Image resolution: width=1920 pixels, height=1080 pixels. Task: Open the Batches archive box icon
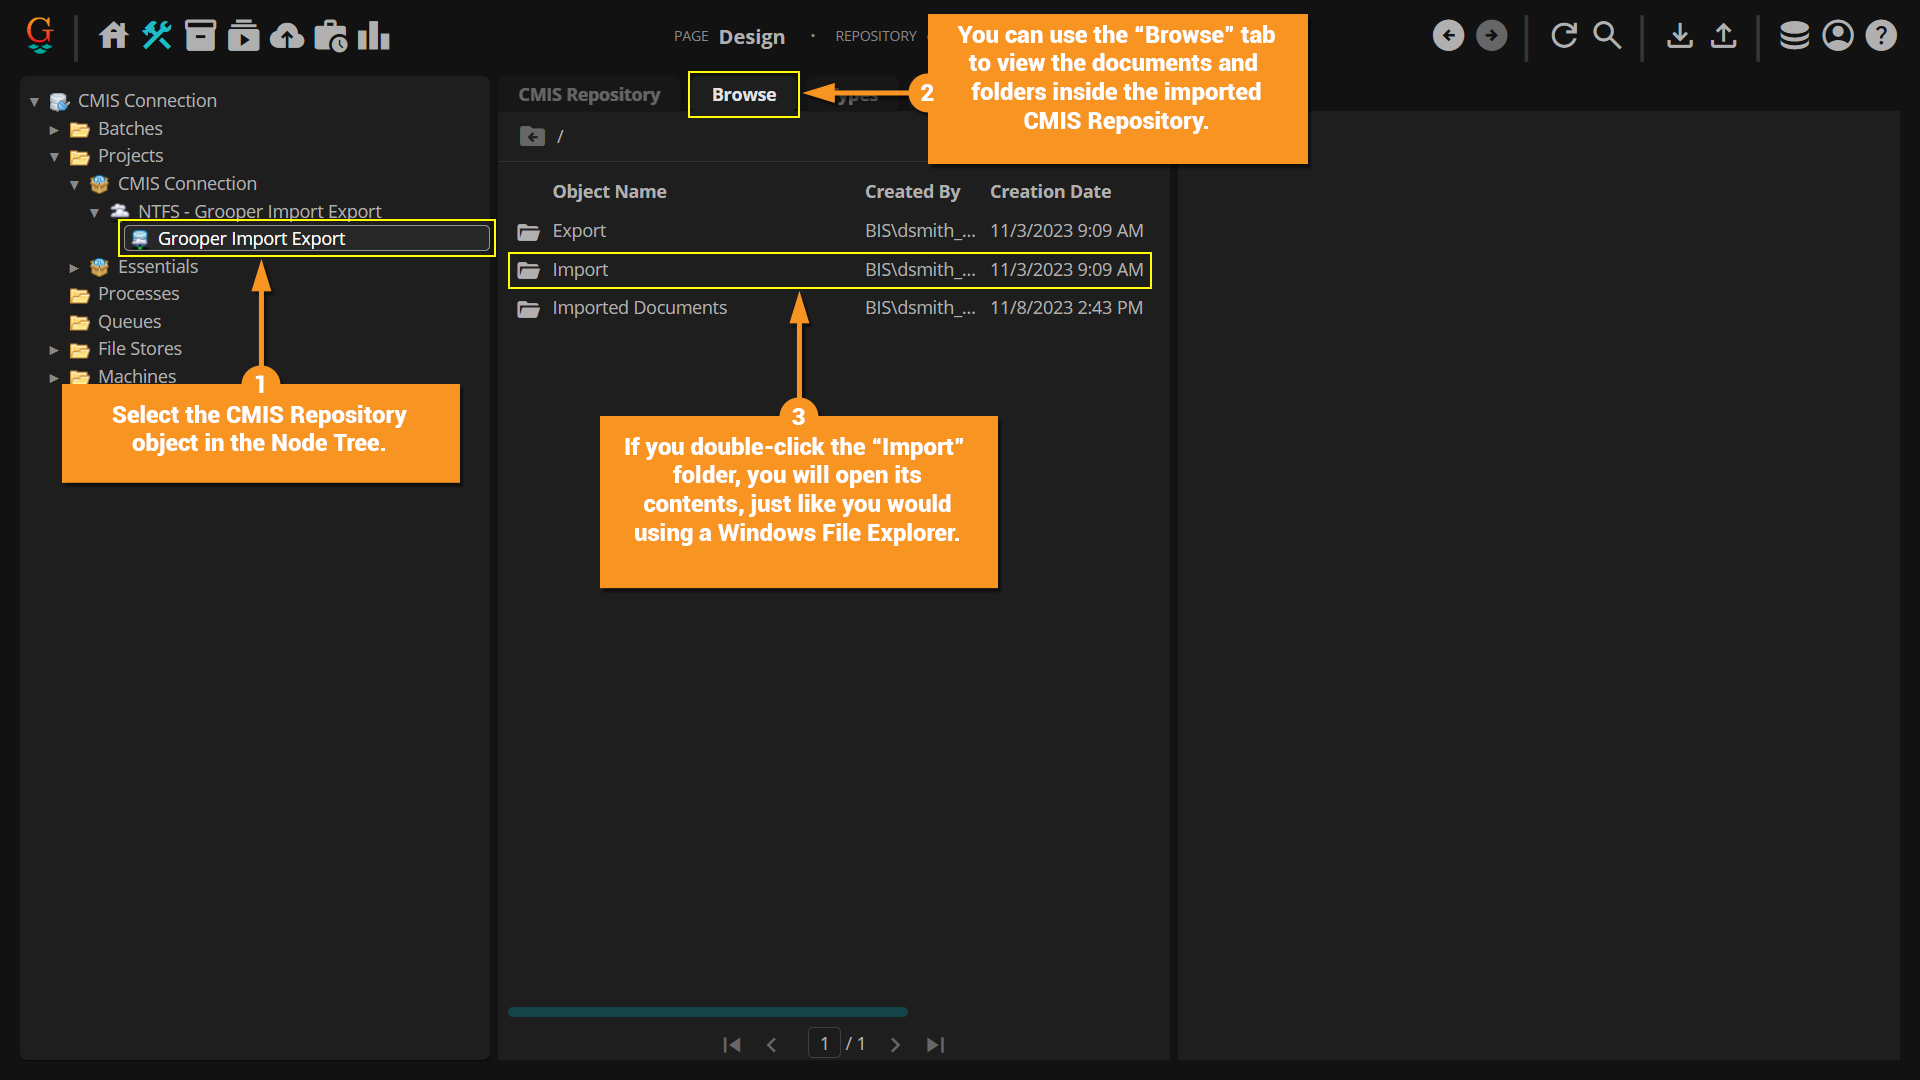pos(200,36)
